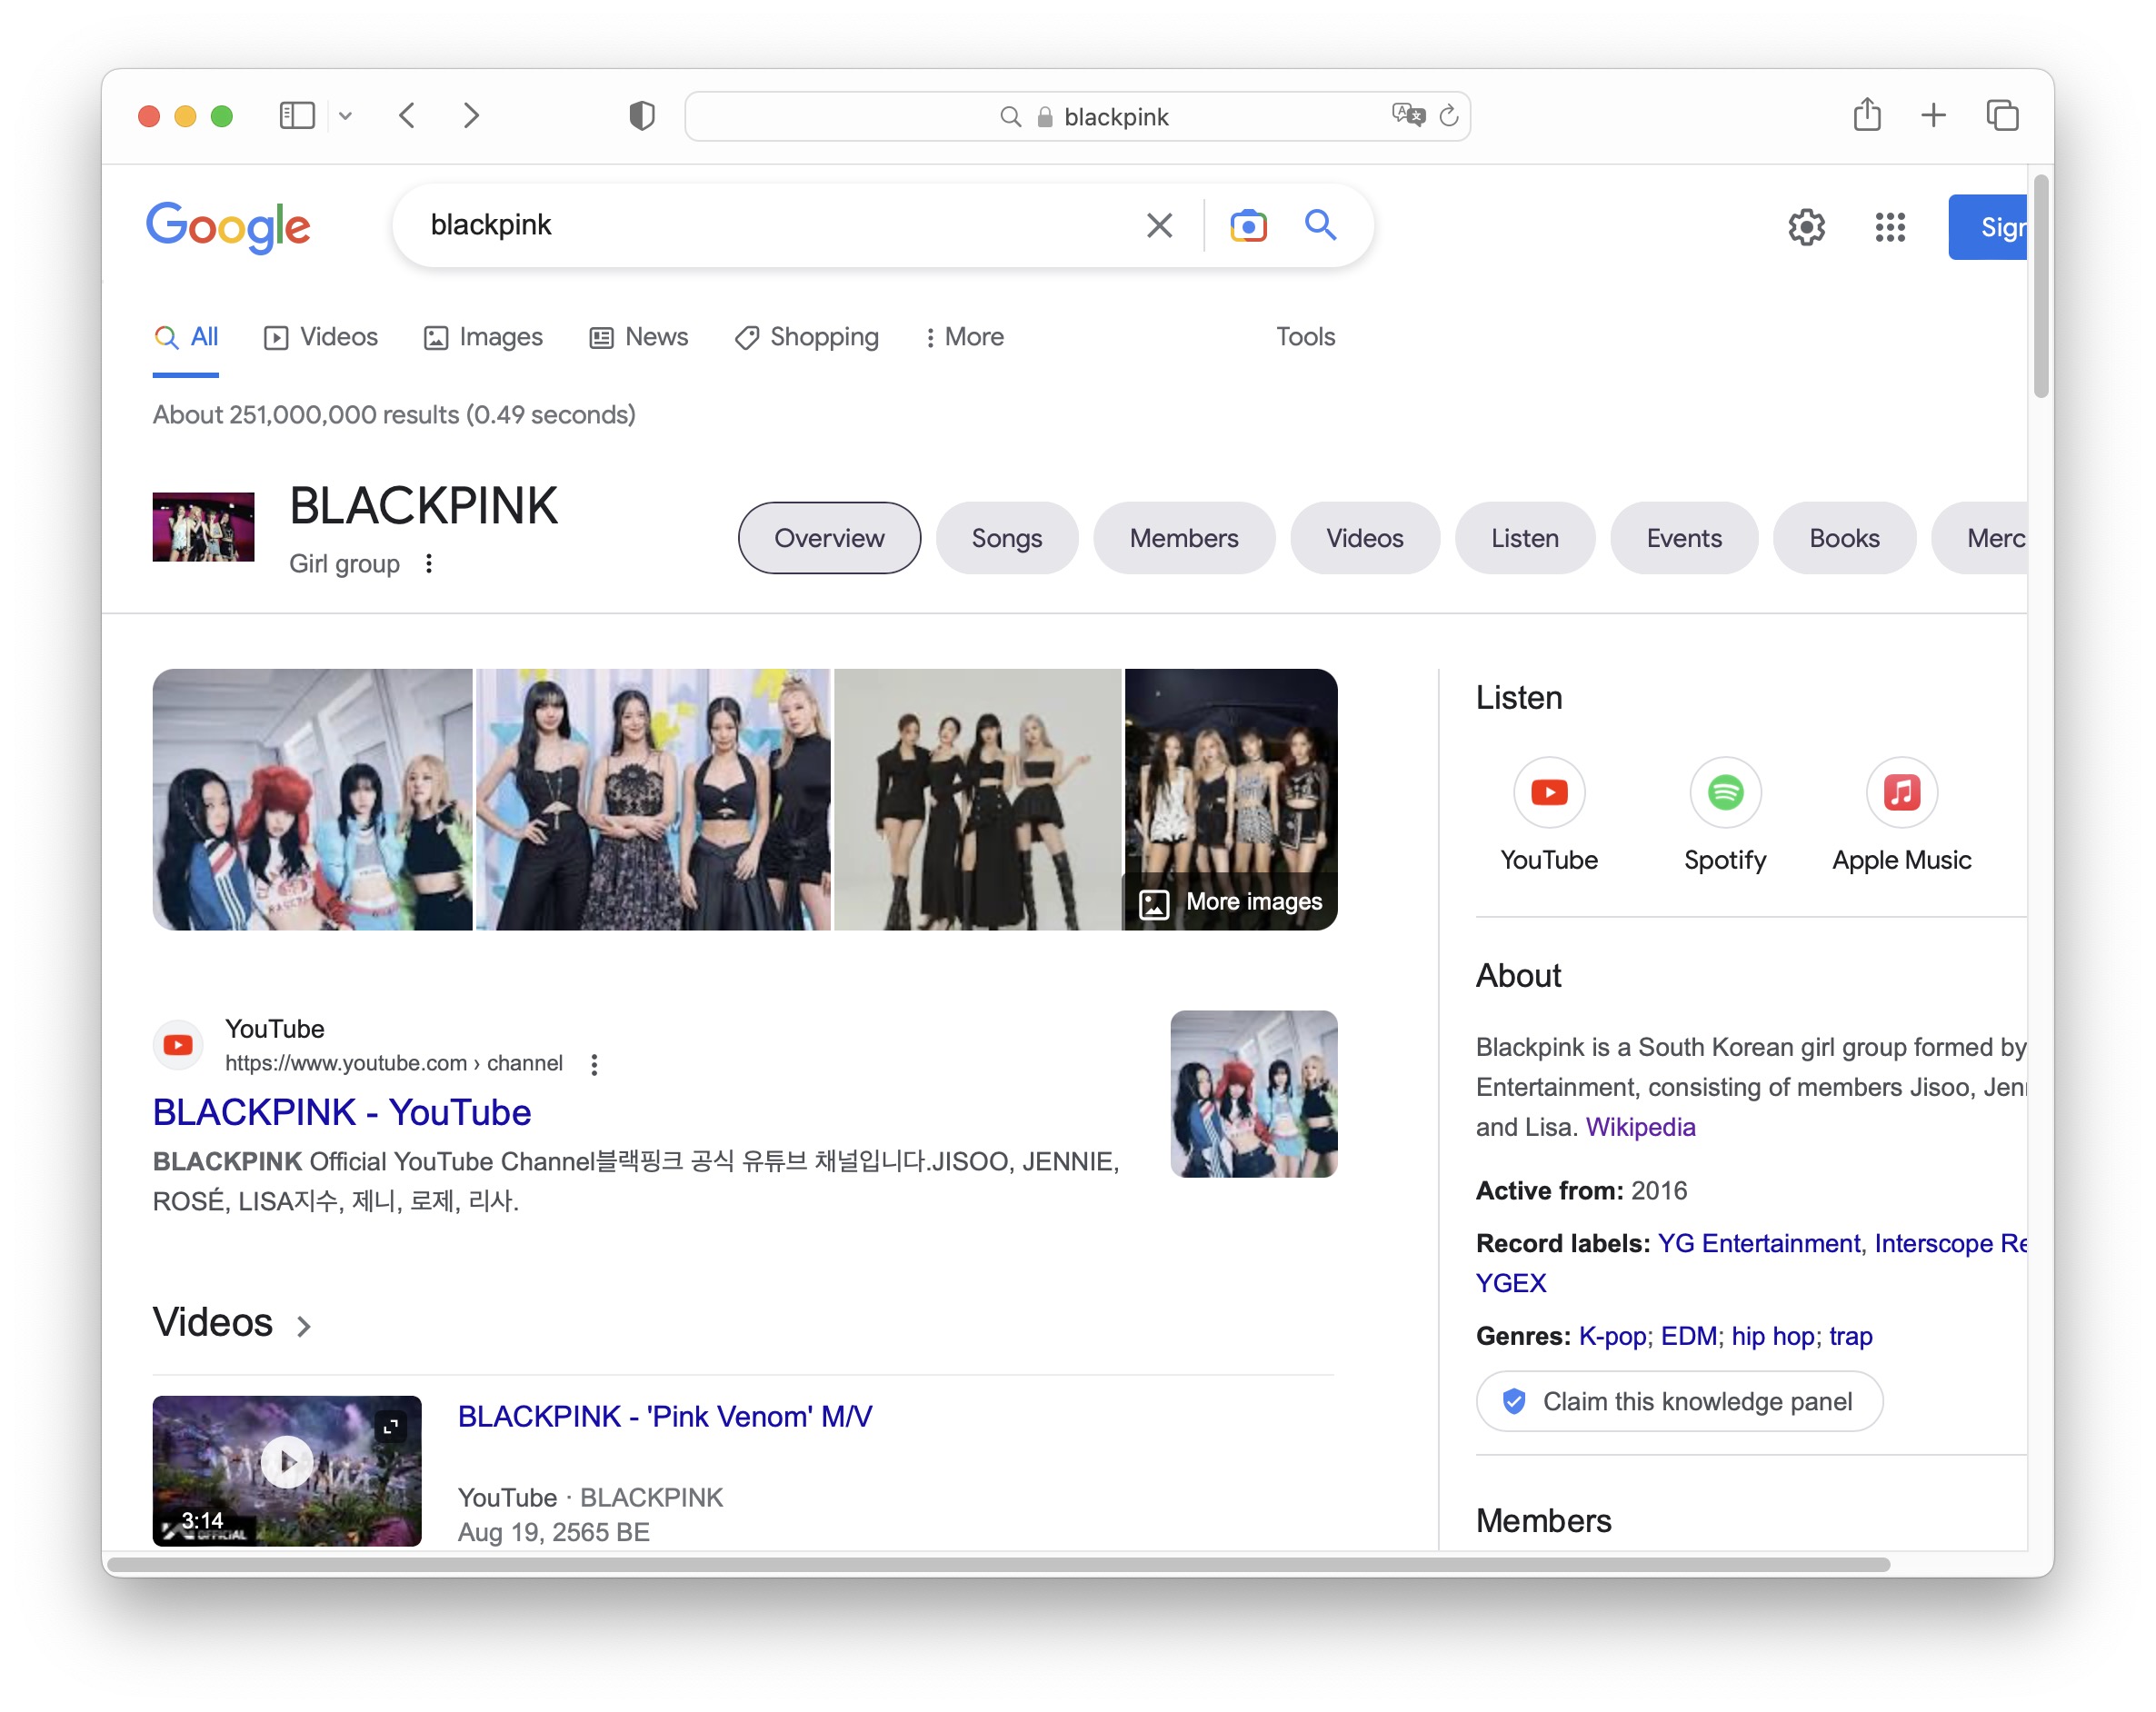2156x1712 pixels.
Task: Click Claim this knowledge panel button
Action: [x=1679, y=1401]
